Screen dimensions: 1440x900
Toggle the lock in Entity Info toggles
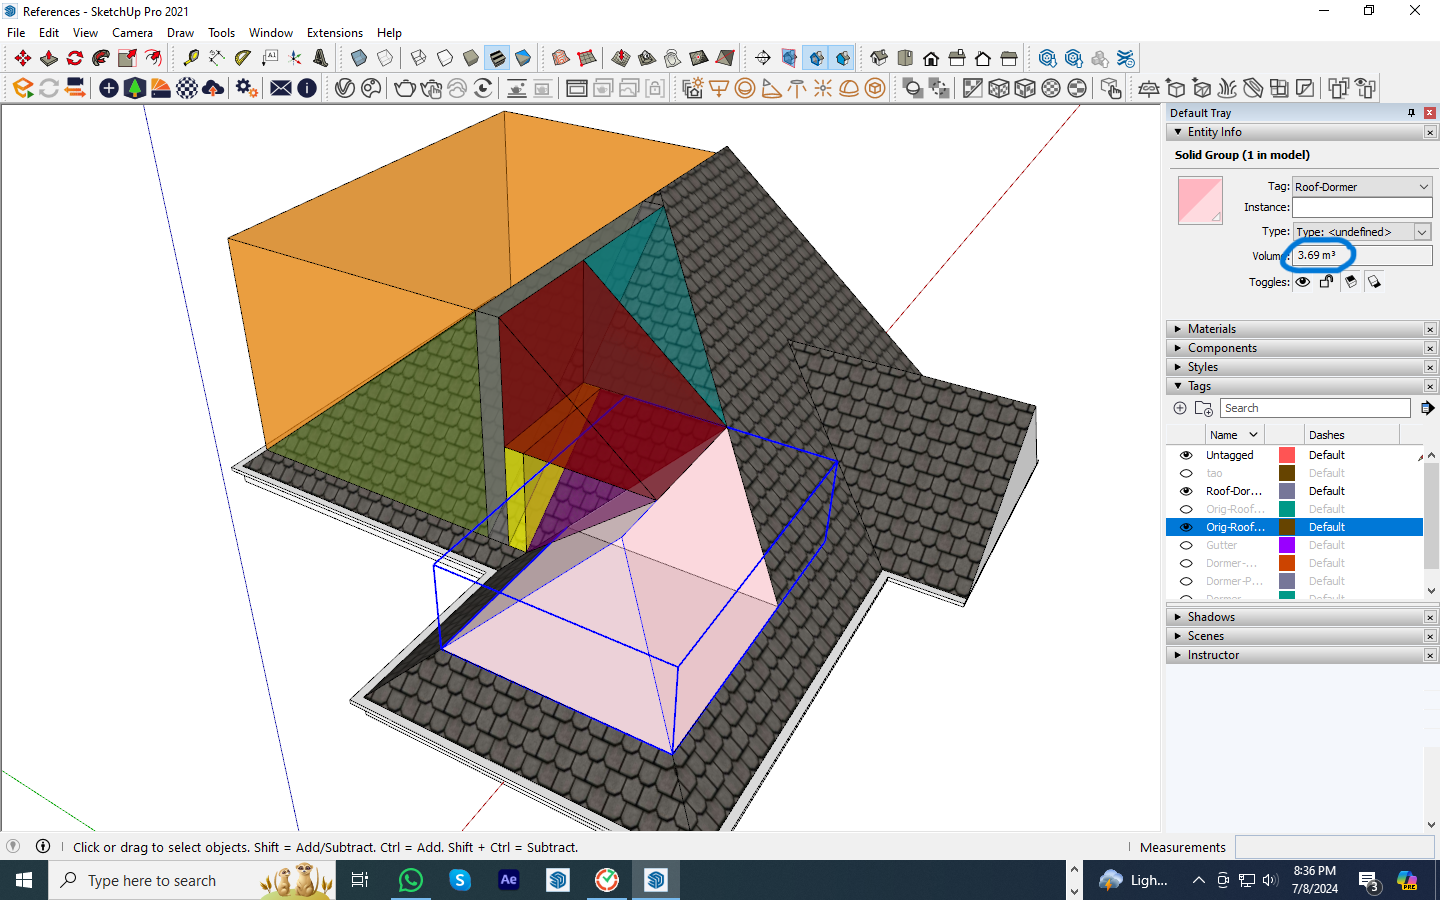click(1326, 282)
